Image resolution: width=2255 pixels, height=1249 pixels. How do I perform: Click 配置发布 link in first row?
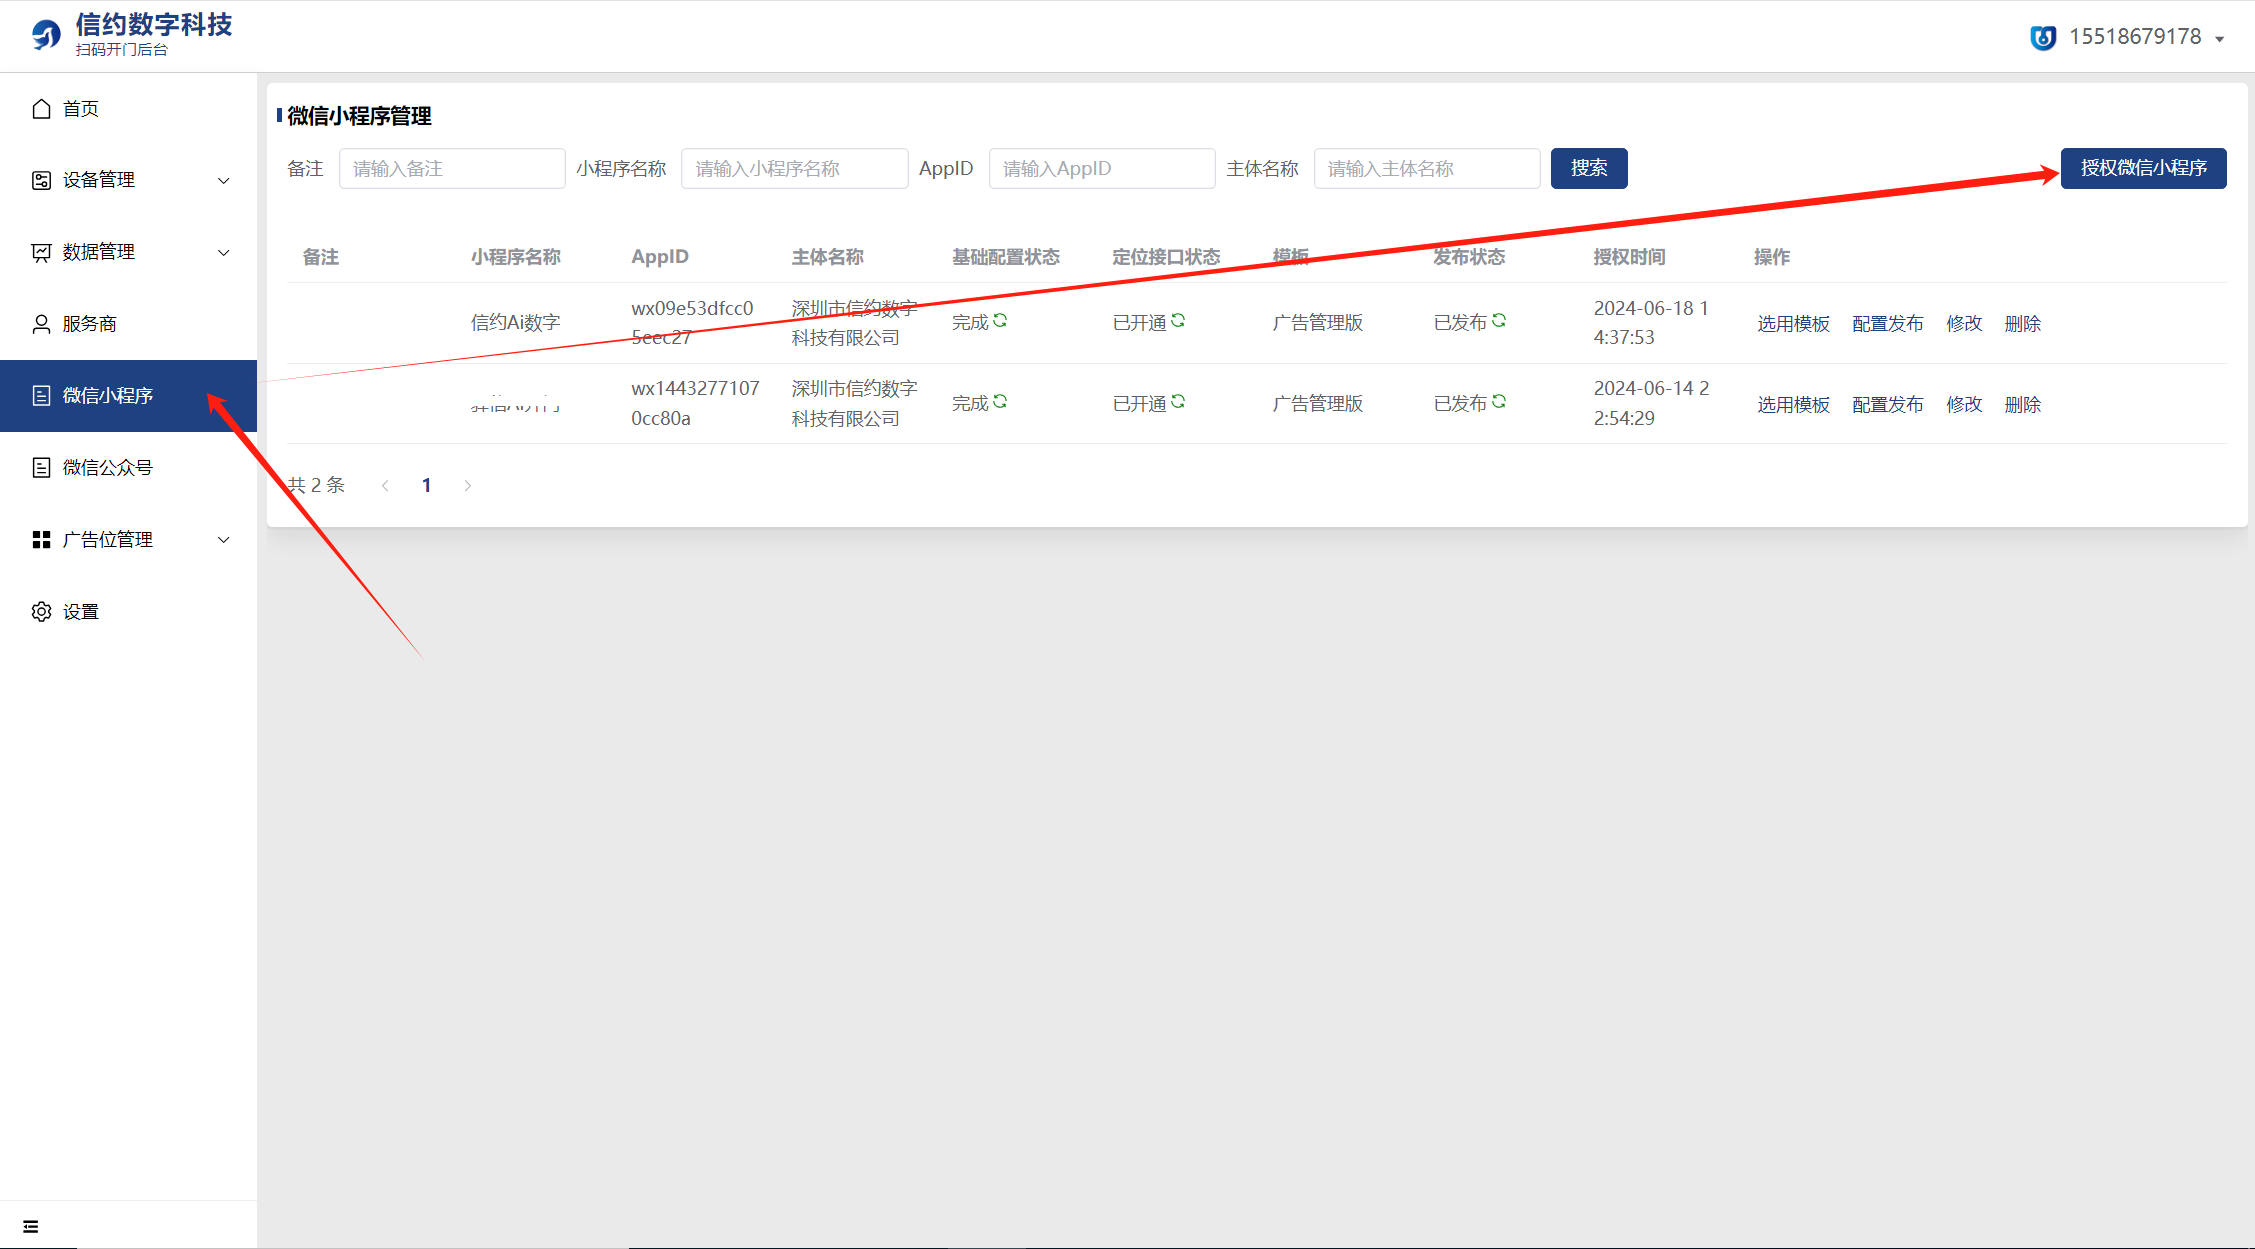1887,324
